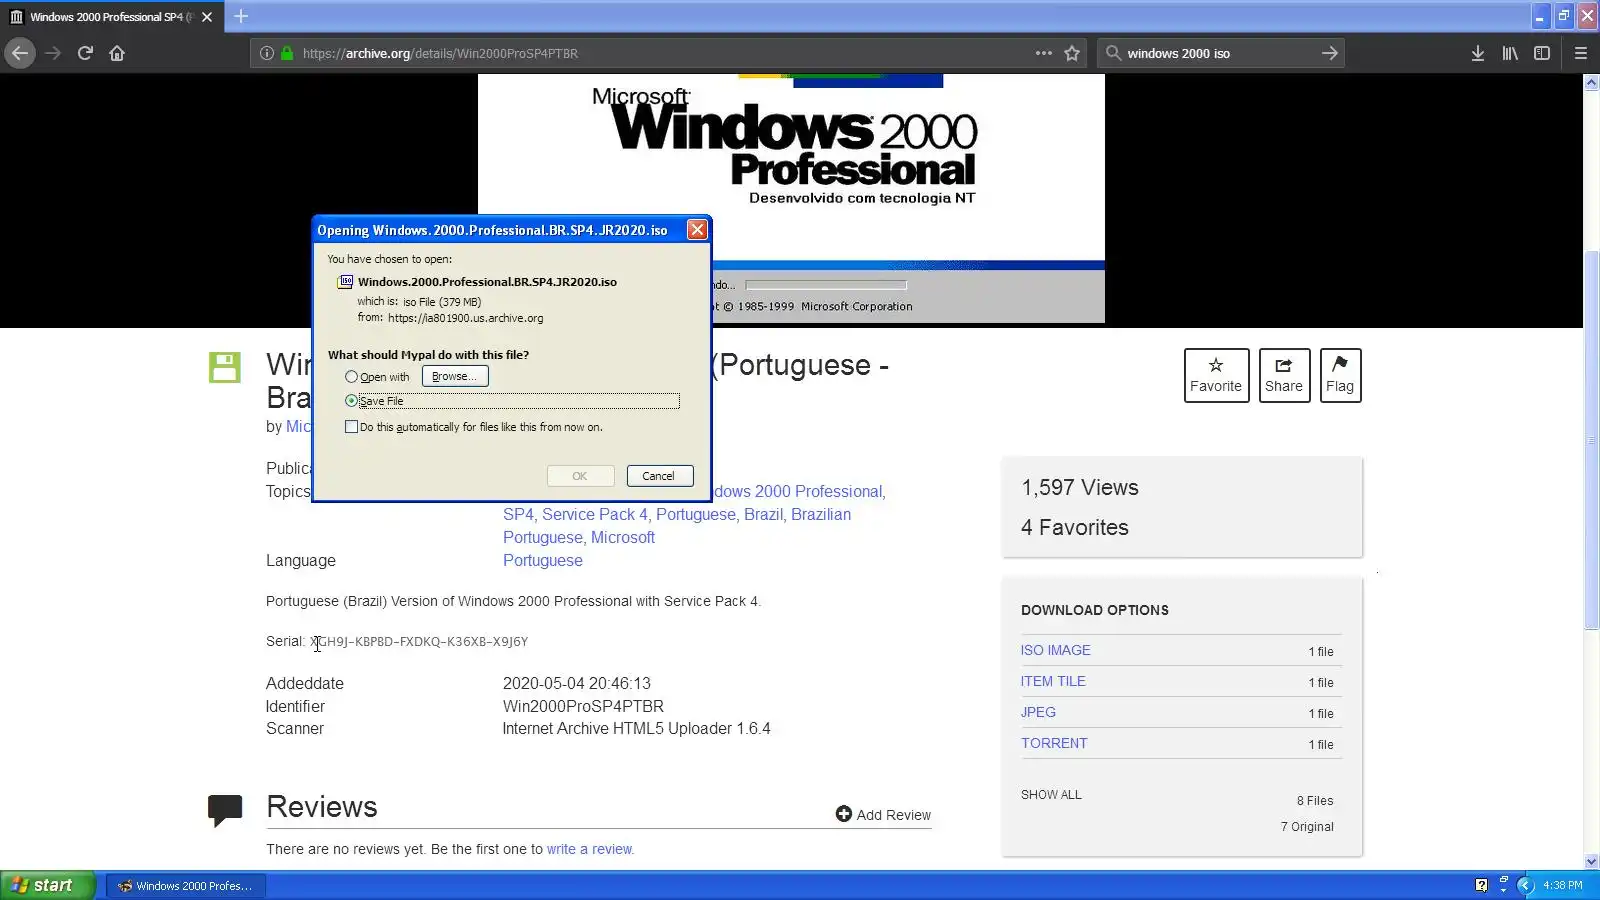Open the ITEM TILE download
Viewport: 1600px width, 900px height.
pyautogui.click(x=1053, y=681)
